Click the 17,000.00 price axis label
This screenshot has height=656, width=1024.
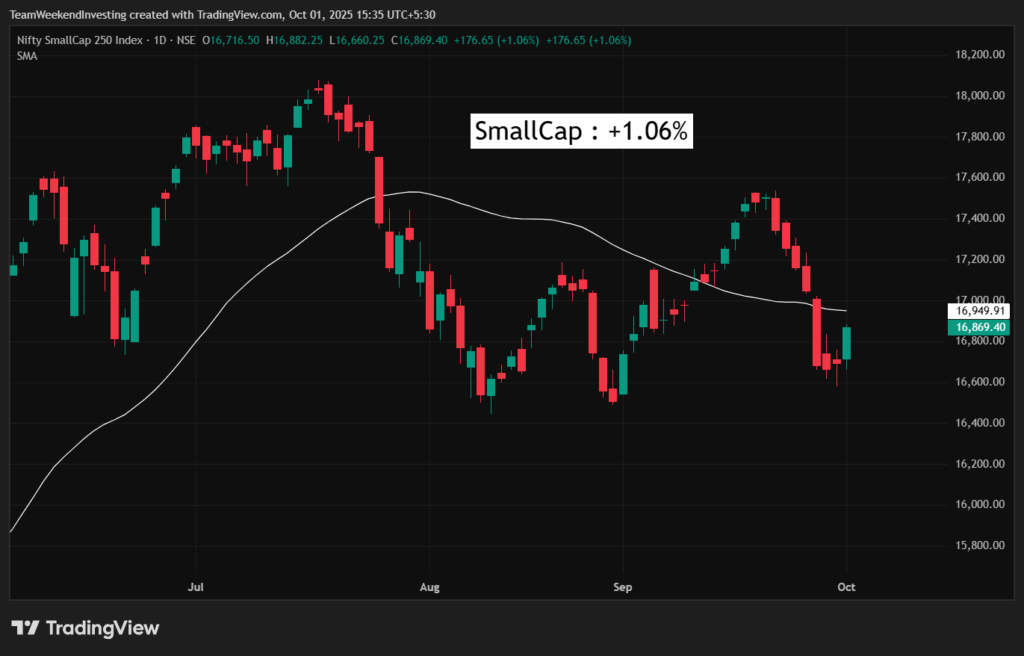pyautogui.click(x=979, y=300)
